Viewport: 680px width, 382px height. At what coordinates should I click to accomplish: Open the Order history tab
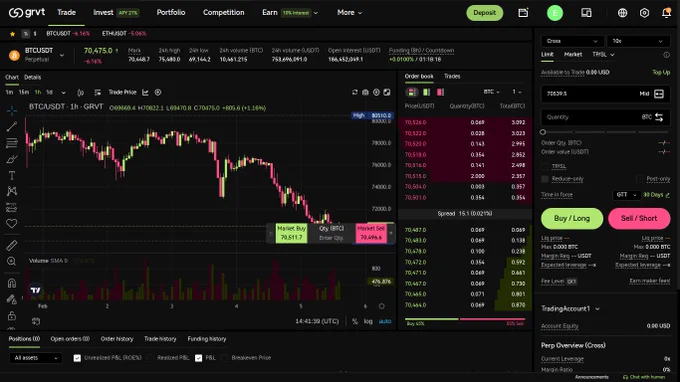pos(117,339)
